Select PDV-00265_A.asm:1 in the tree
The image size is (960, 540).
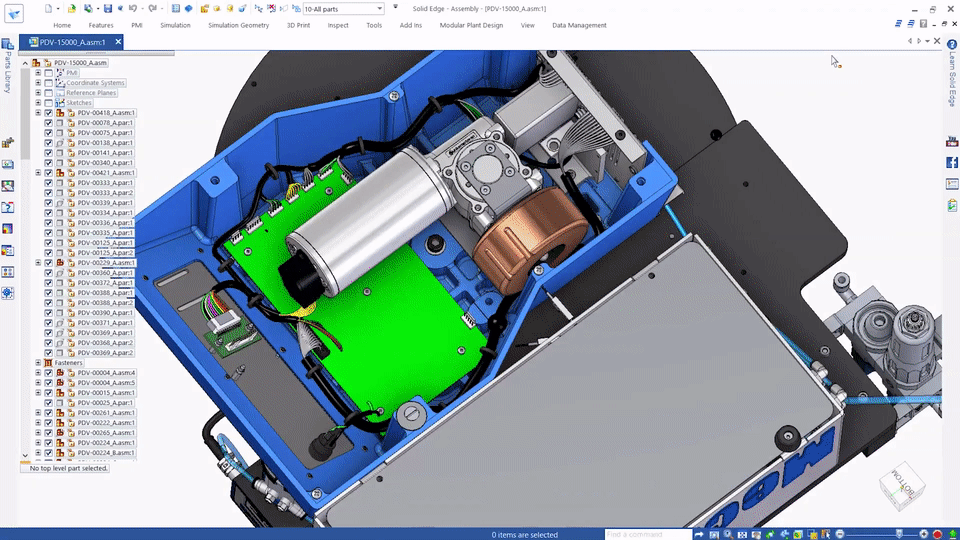coord(106,433)
